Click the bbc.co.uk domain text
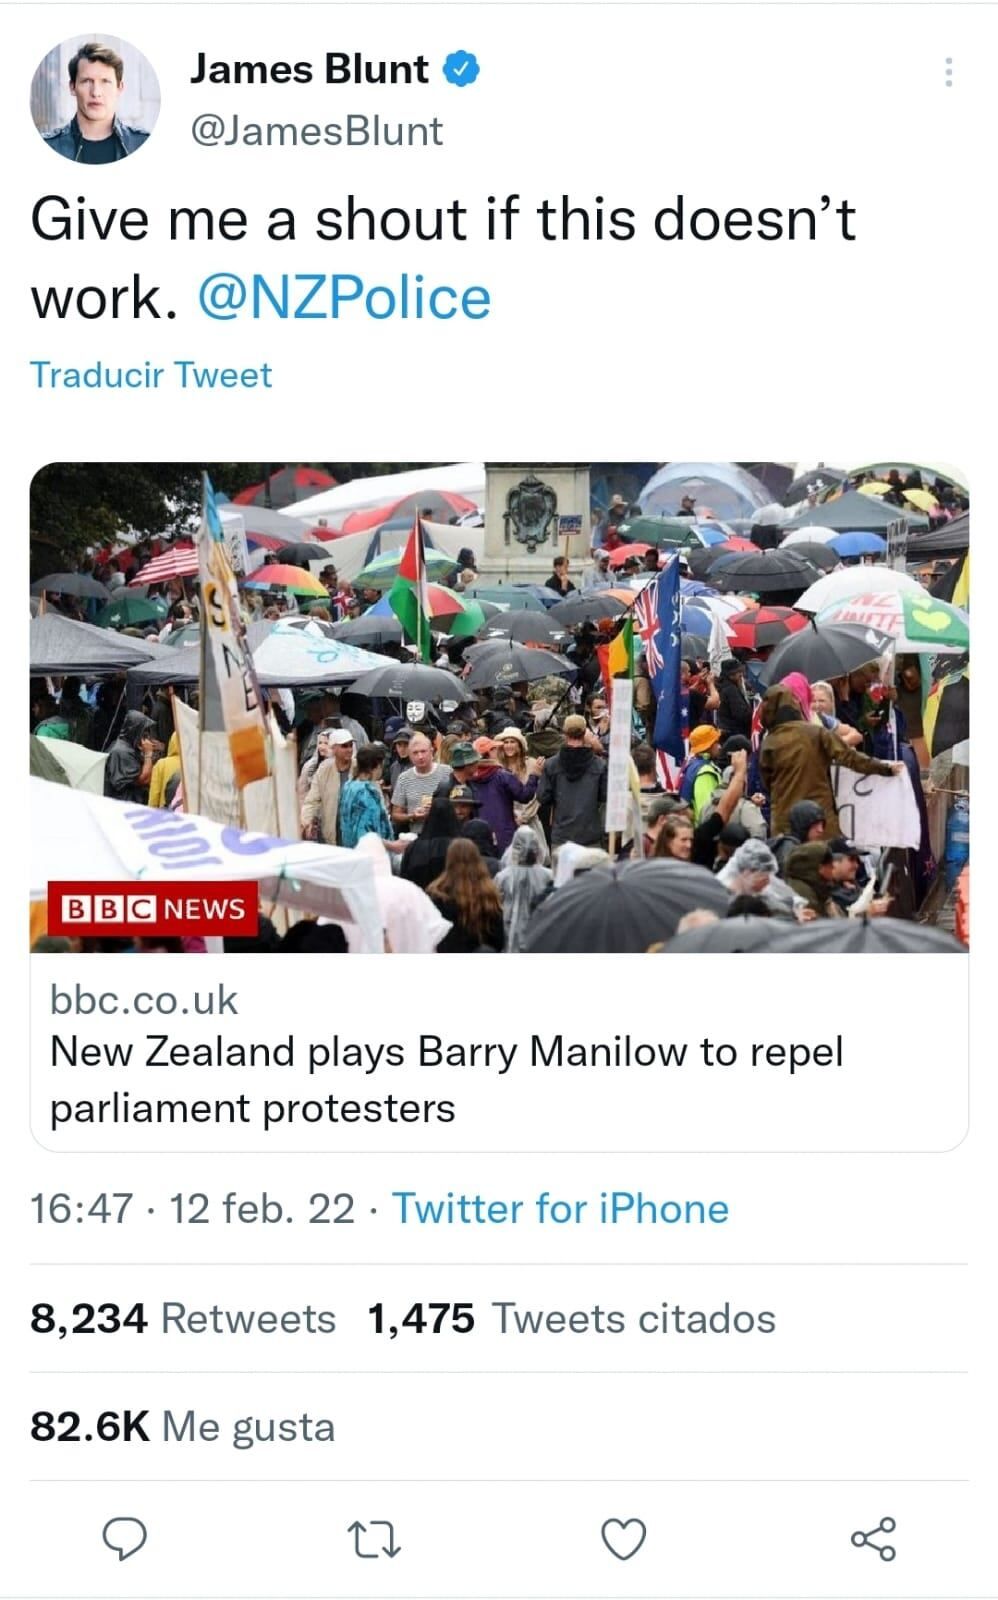Viewport: 998px width, 1600px height. (x=144, y=999)
